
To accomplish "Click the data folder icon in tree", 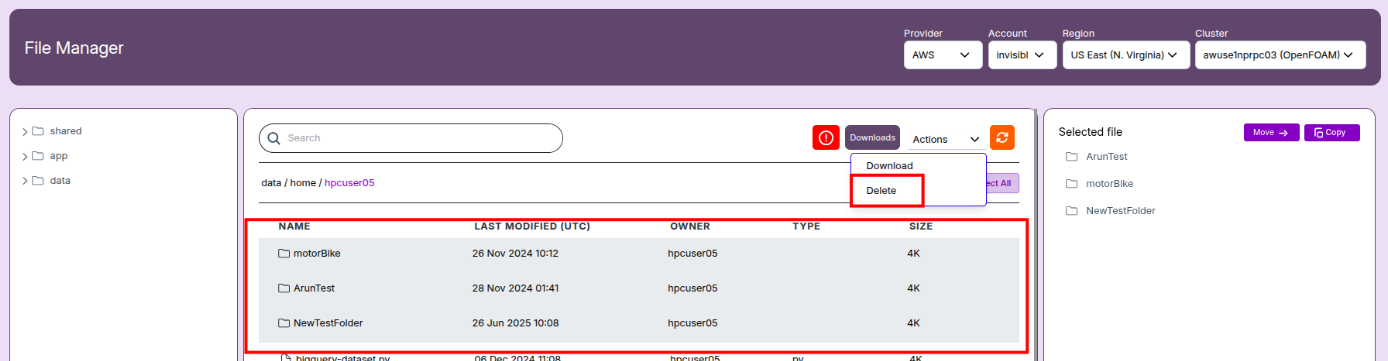I will pyautogui.click(x=38, y=181).
